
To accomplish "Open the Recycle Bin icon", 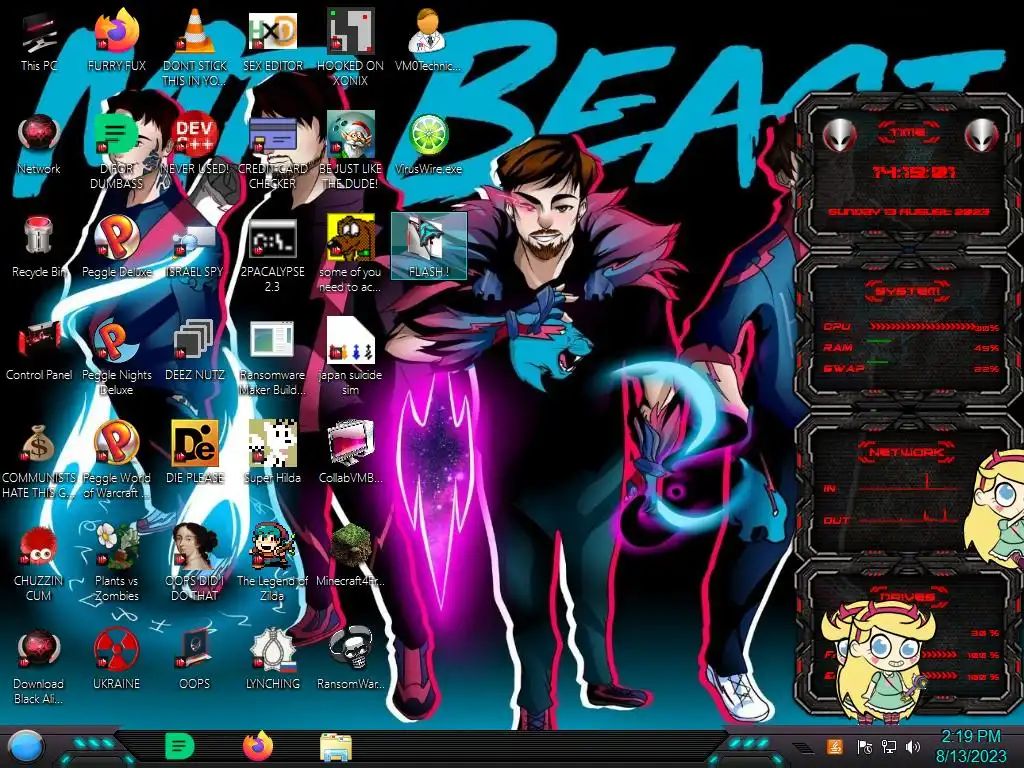I will tap(39, 247).
